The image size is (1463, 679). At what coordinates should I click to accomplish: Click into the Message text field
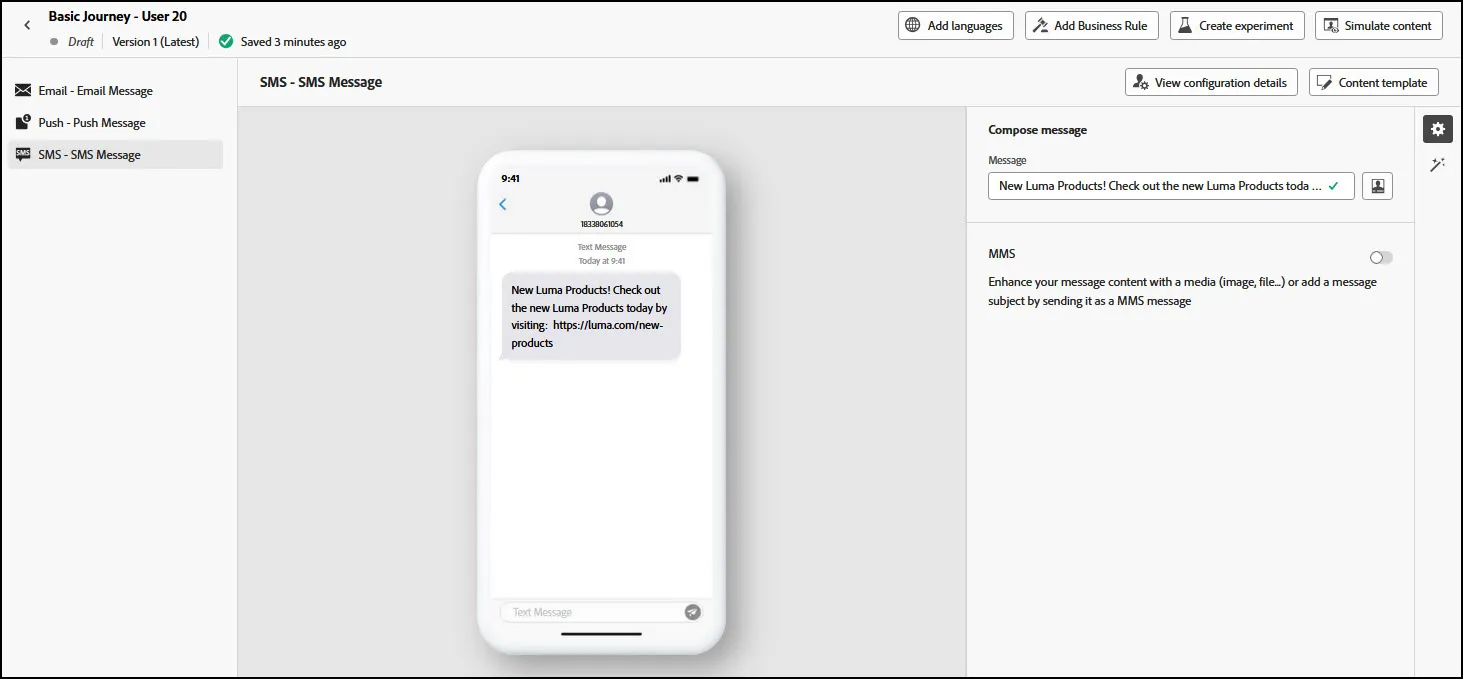(1171, 186)
